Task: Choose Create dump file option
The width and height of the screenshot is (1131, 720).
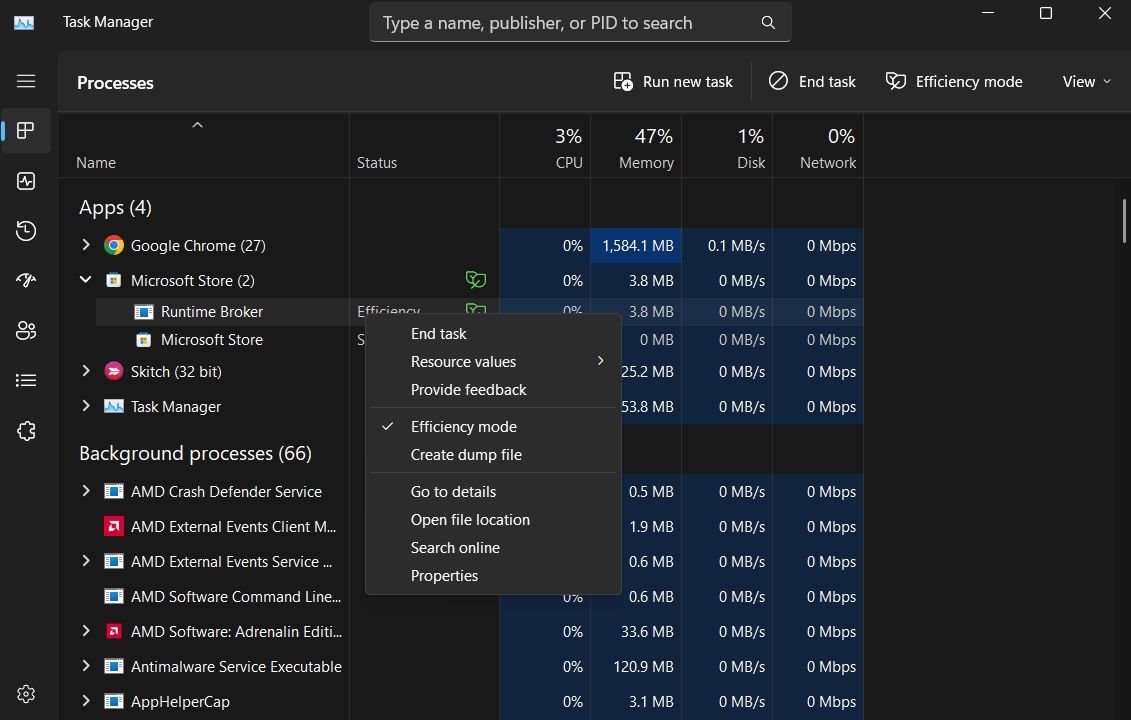Action: pyautogui.click(x=466, y=455)
